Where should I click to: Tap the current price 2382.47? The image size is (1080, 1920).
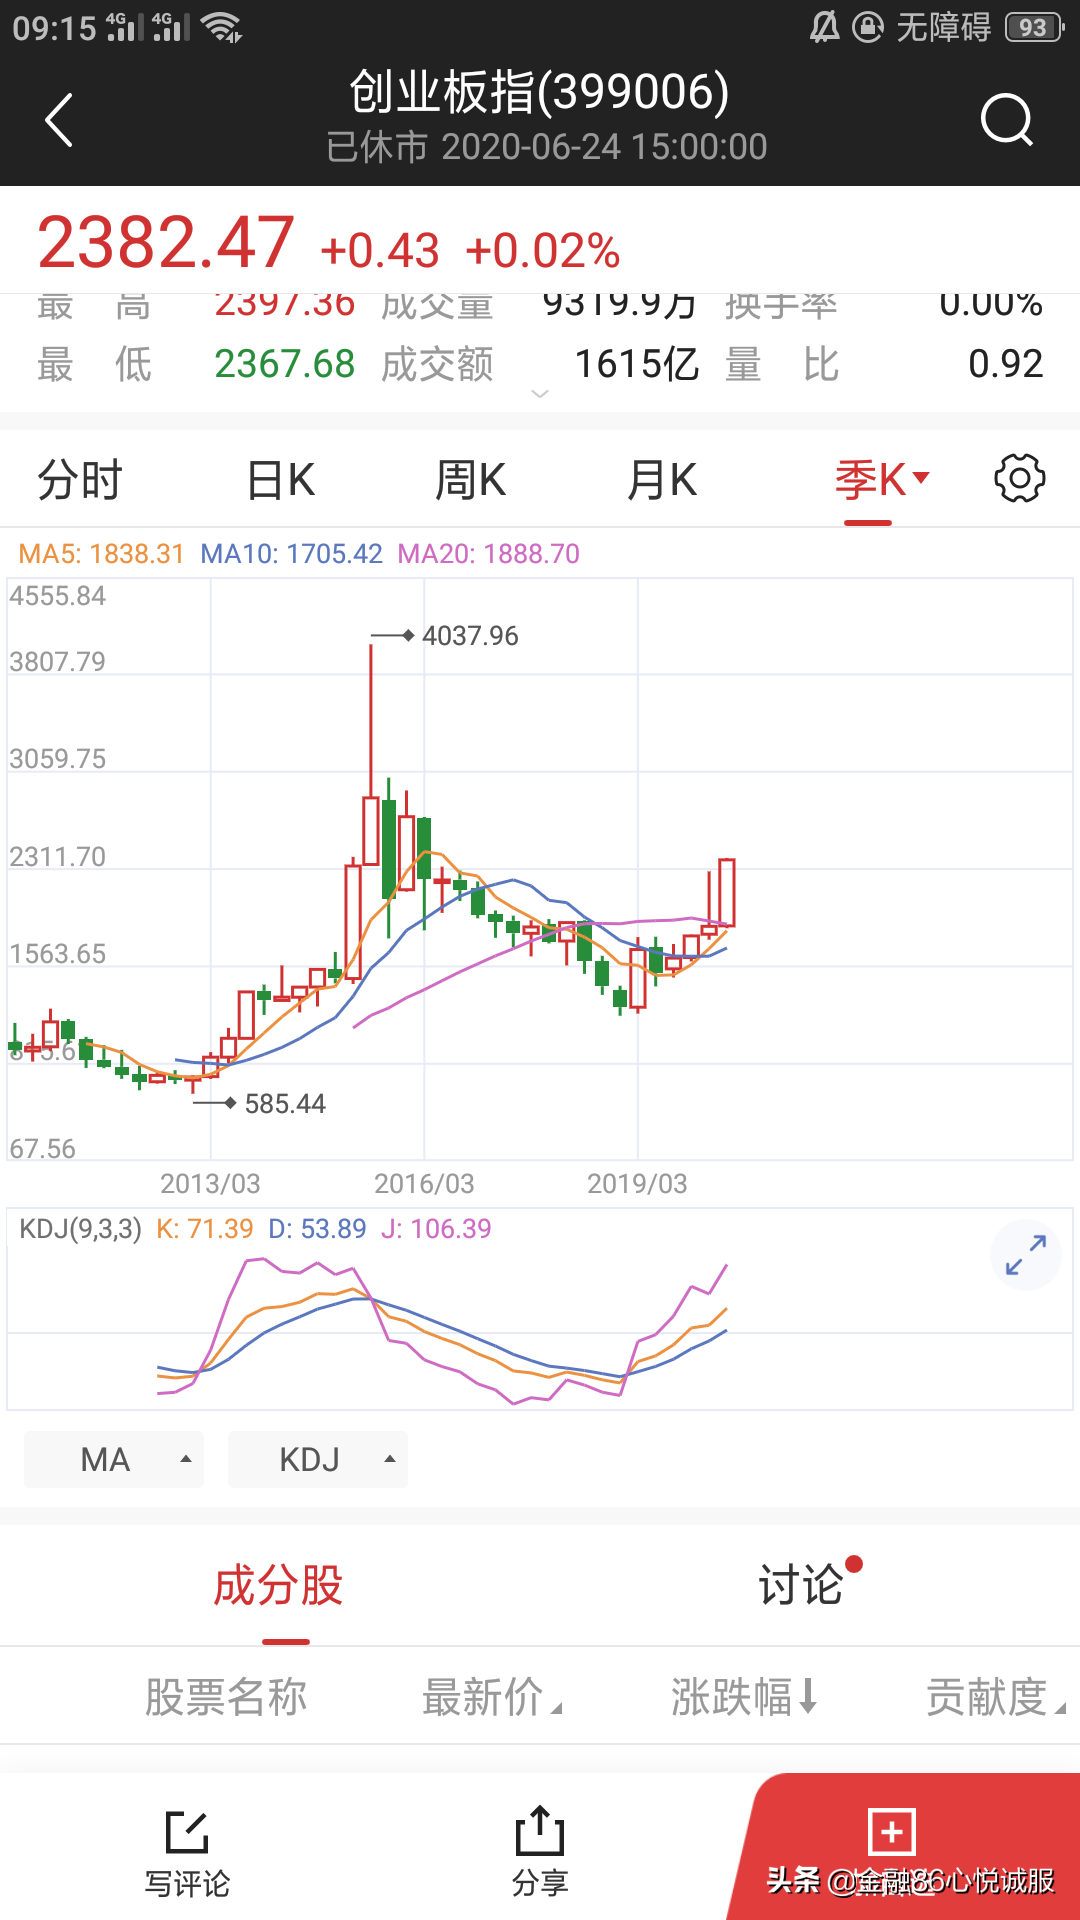pyautogui.click(x=166, y=243)
